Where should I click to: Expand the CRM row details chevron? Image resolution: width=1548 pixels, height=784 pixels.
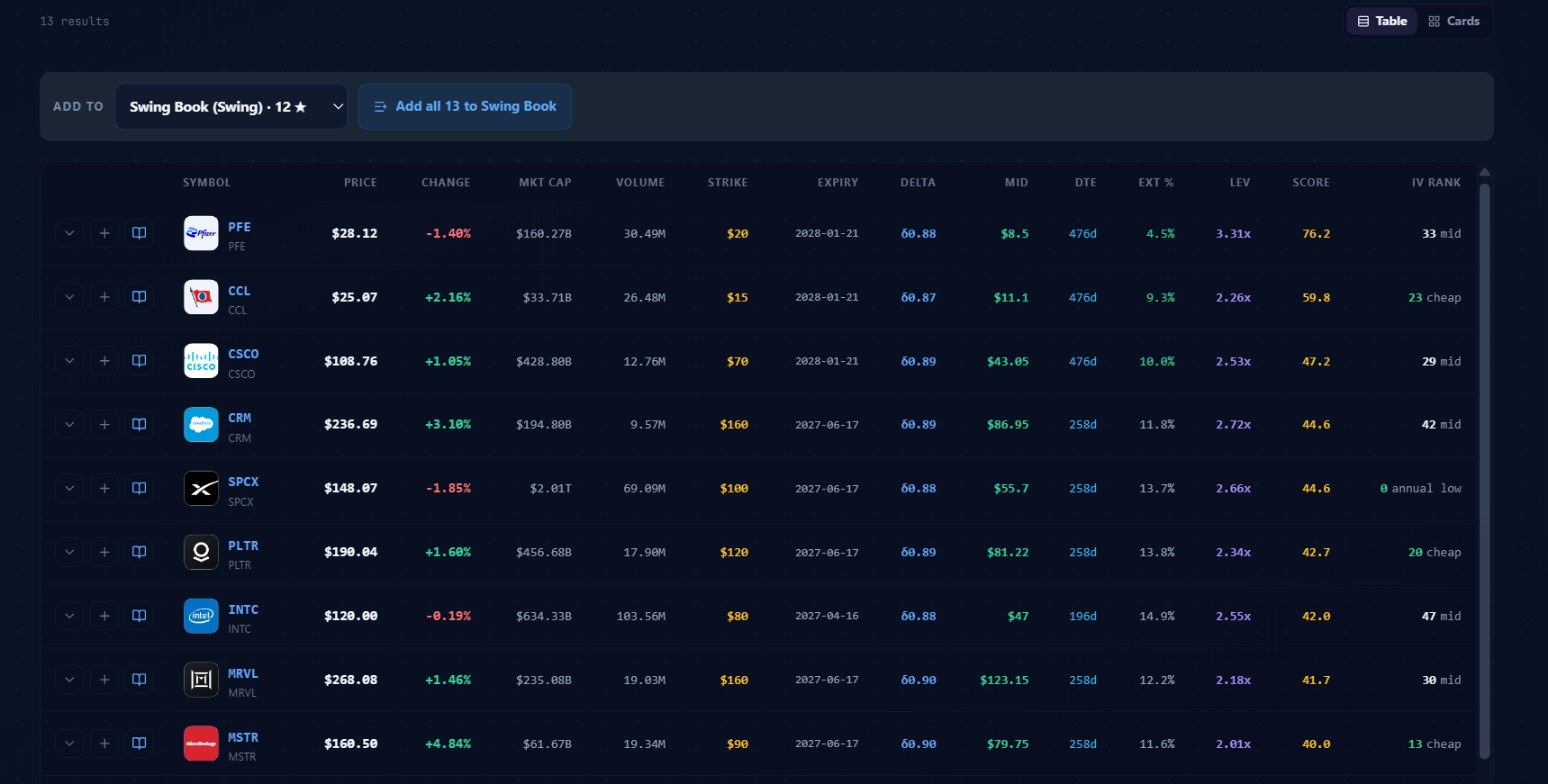point(69,425)
